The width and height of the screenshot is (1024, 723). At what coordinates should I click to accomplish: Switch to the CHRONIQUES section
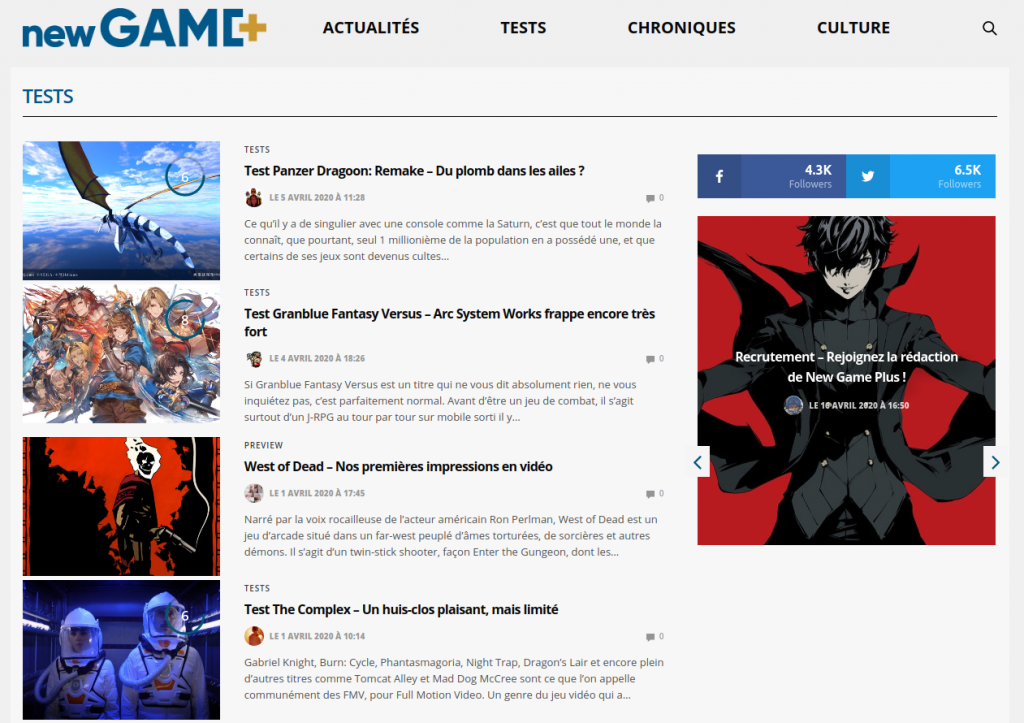point(681,28)
